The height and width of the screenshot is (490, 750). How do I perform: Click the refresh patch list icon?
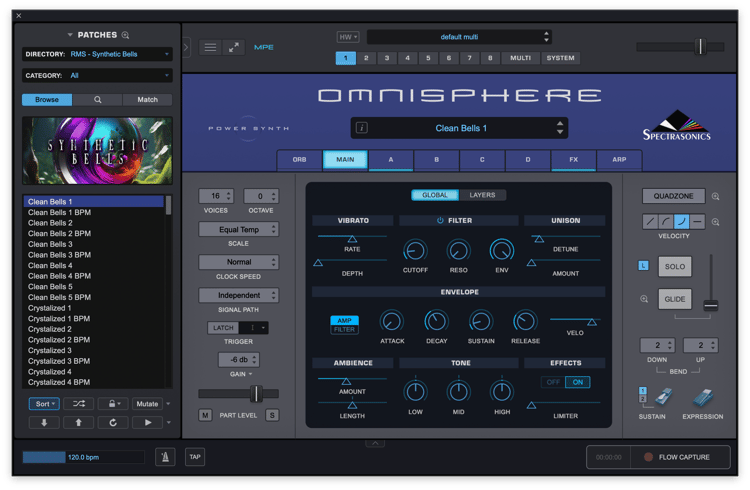[113, 423]
